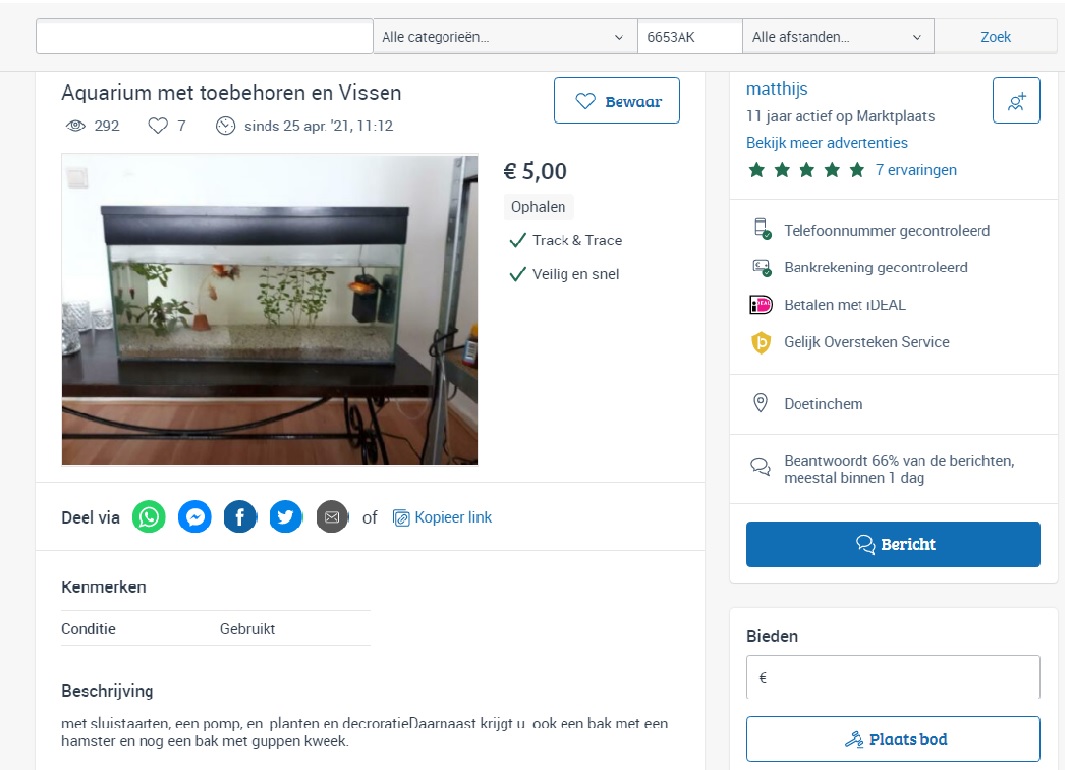Share via Facebook Messenger icon
This screenshot has height=770, width=1065.
(x=195, y=517)
